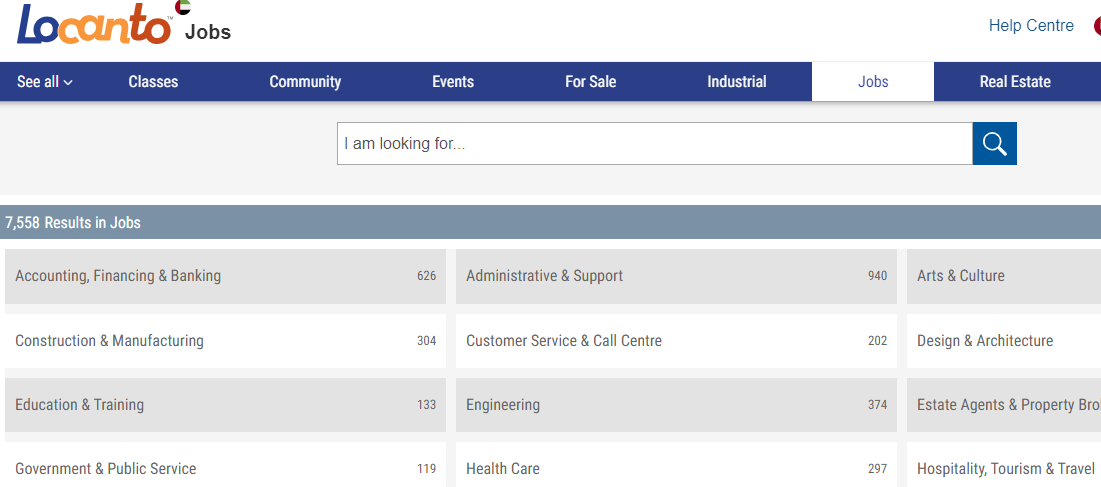Select Education & Training category

click(80, 405)
